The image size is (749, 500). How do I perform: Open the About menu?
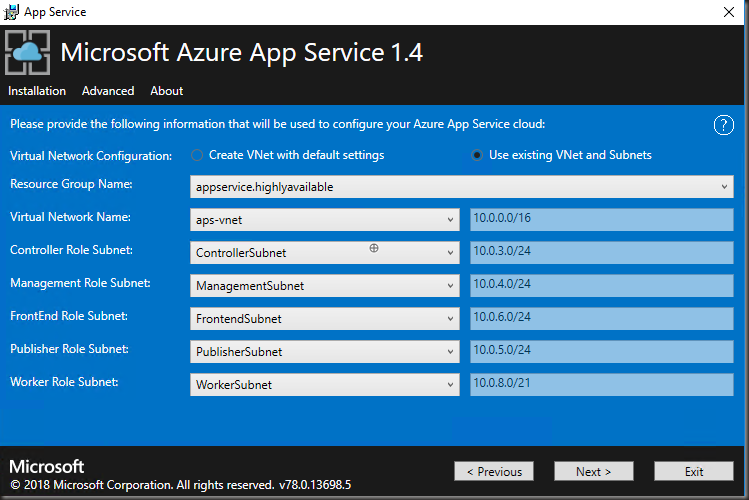click(x=166, y=91)
